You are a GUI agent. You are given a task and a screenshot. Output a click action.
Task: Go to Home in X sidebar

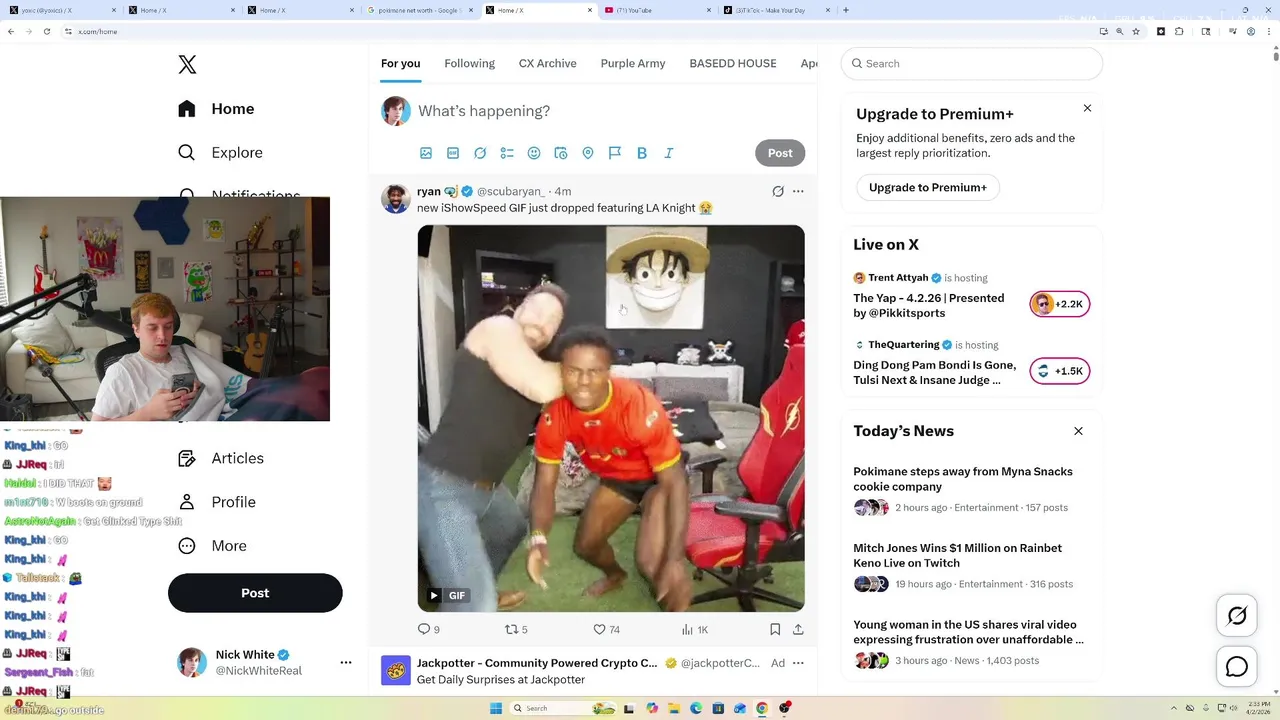click(216, 109)
